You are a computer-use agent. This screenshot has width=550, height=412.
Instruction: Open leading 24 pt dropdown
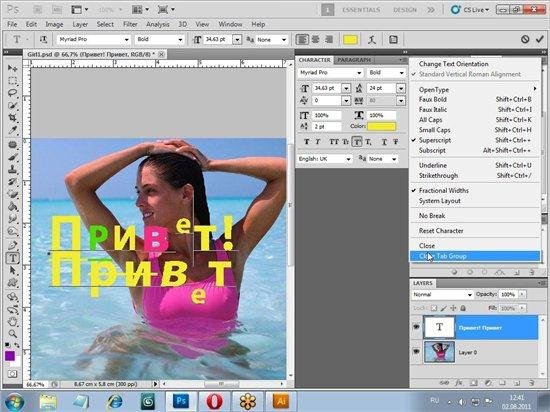click(401, 88)
